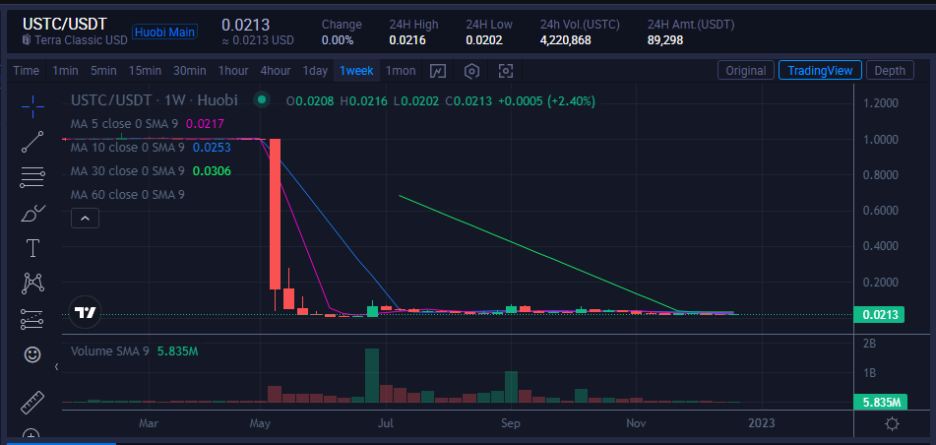Select the 1mon interval
The image size is (936, 445).
point(401,70)
